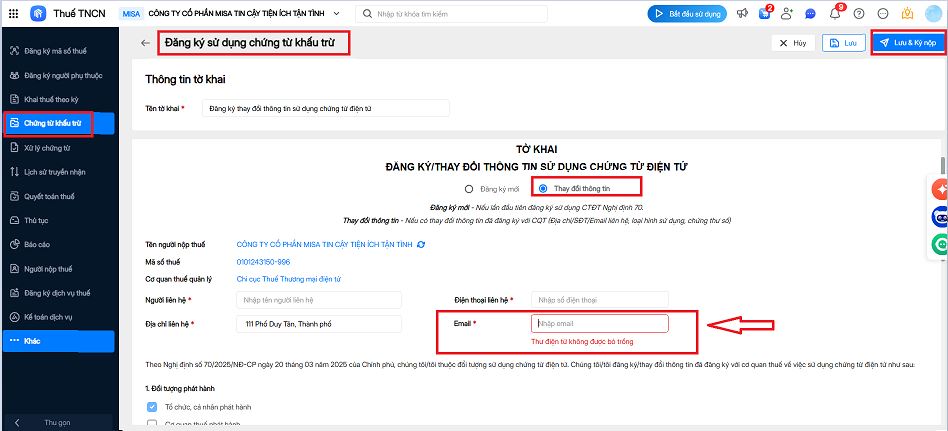Select the Thay đổi thông tin radio
This screenshot has height=431, width=948.
point(543,189)
